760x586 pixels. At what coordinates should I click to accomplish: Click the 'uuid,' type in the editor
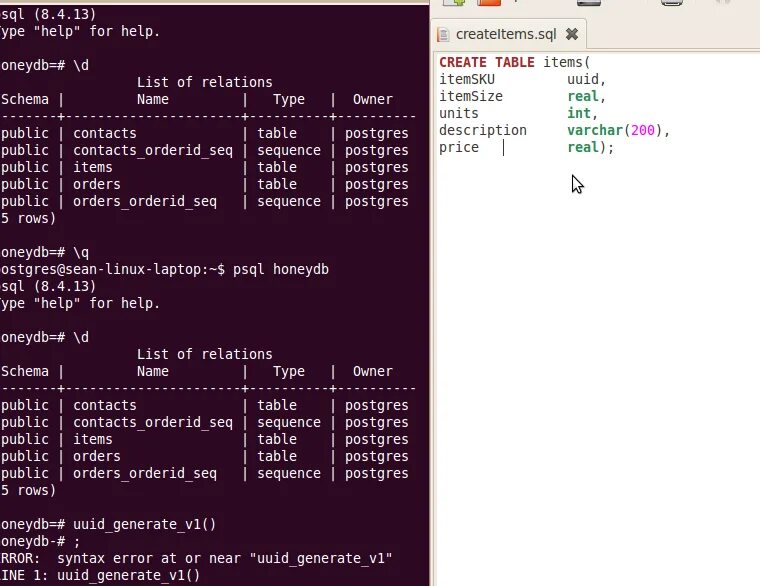[586, 79]
